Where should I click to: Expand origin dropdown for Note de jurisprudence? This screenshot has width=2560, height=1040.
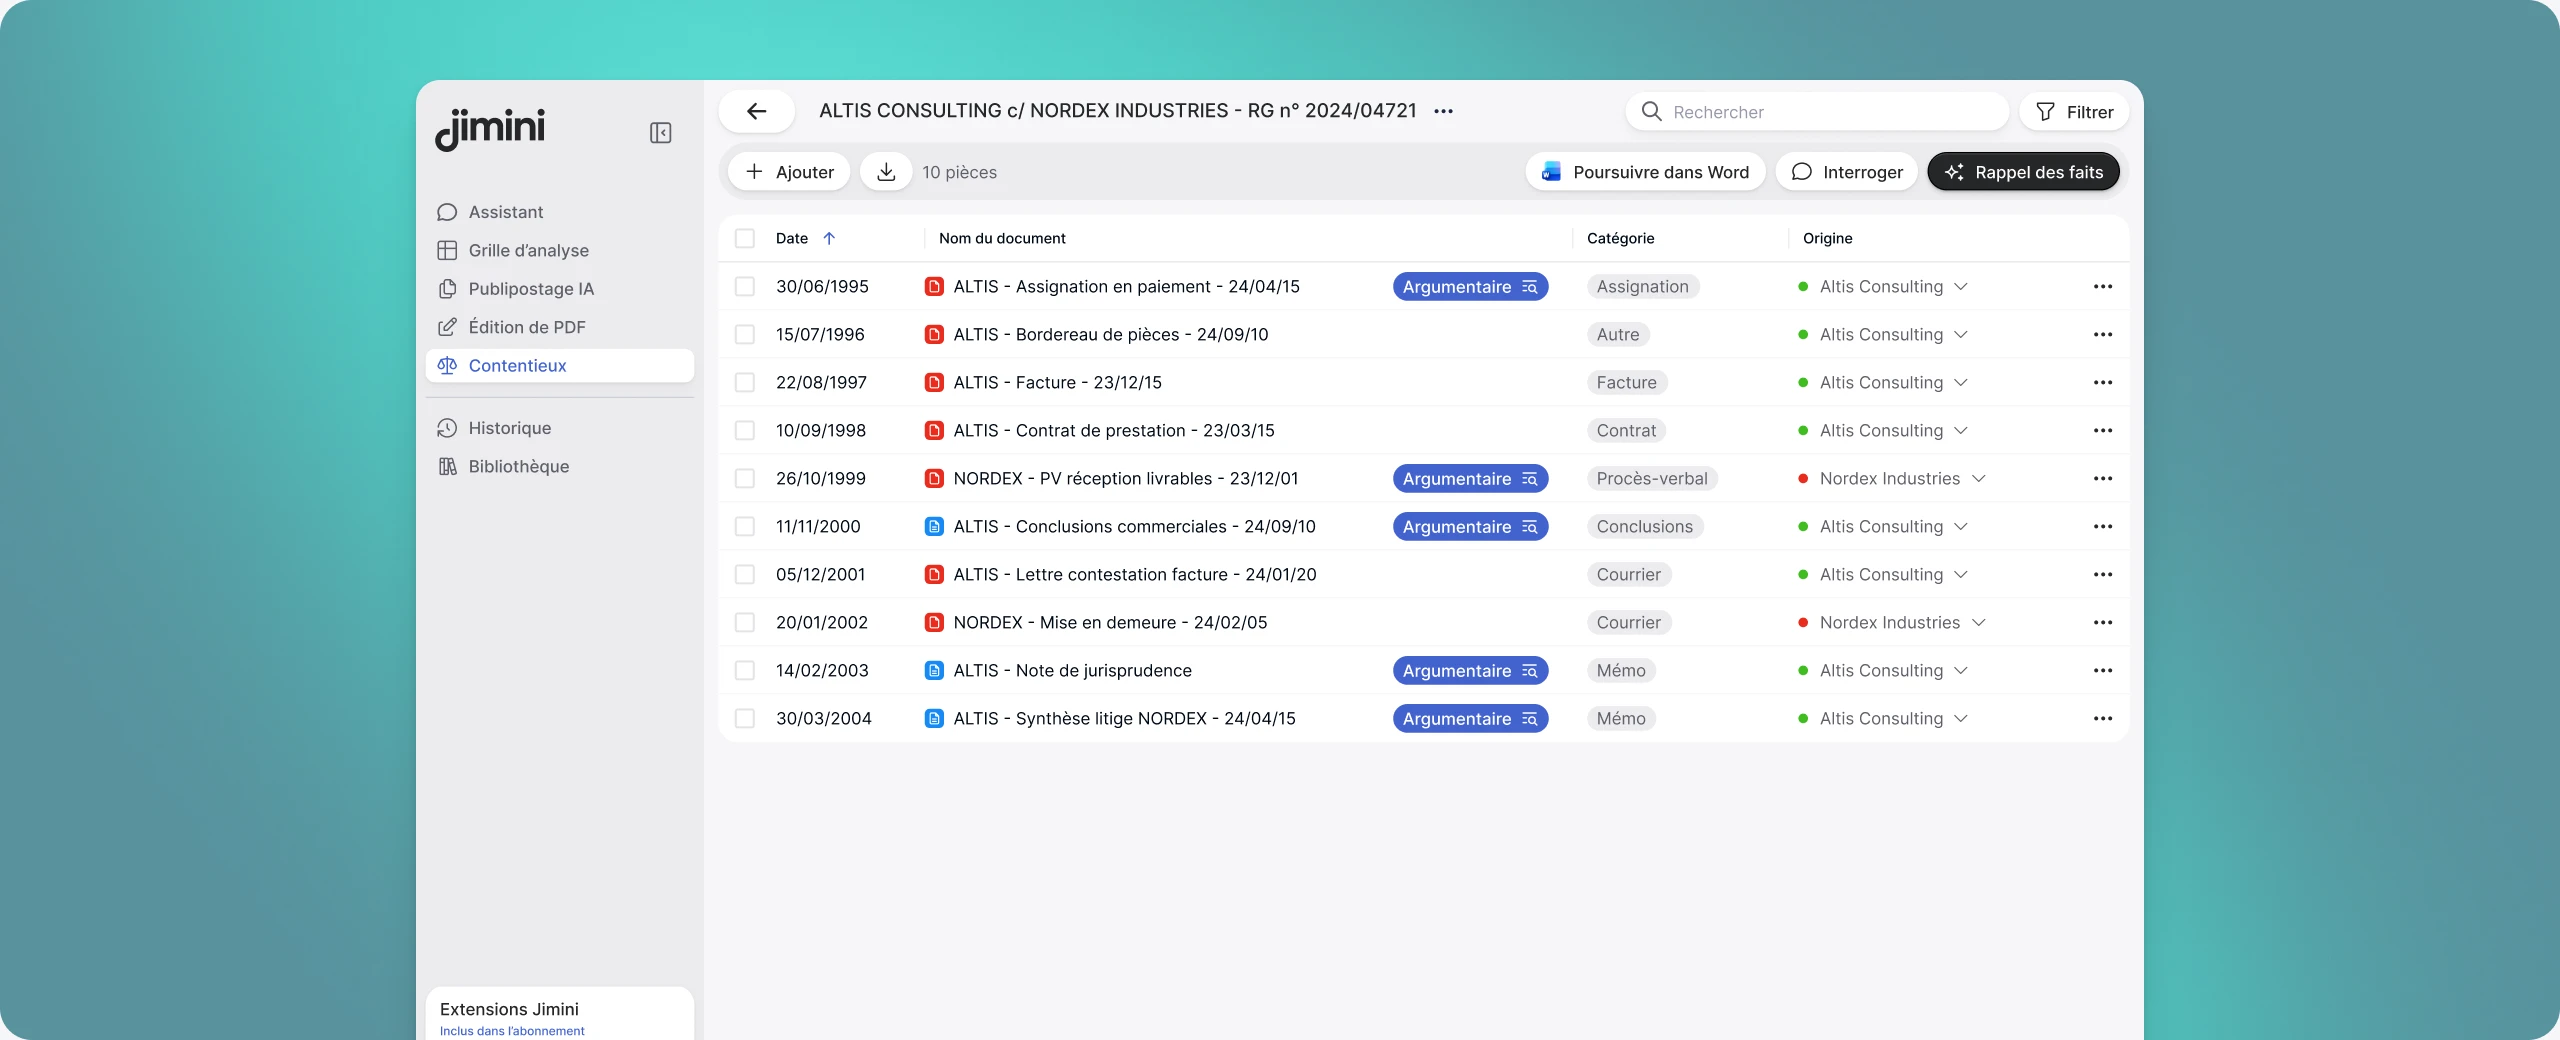(1961, 671)
